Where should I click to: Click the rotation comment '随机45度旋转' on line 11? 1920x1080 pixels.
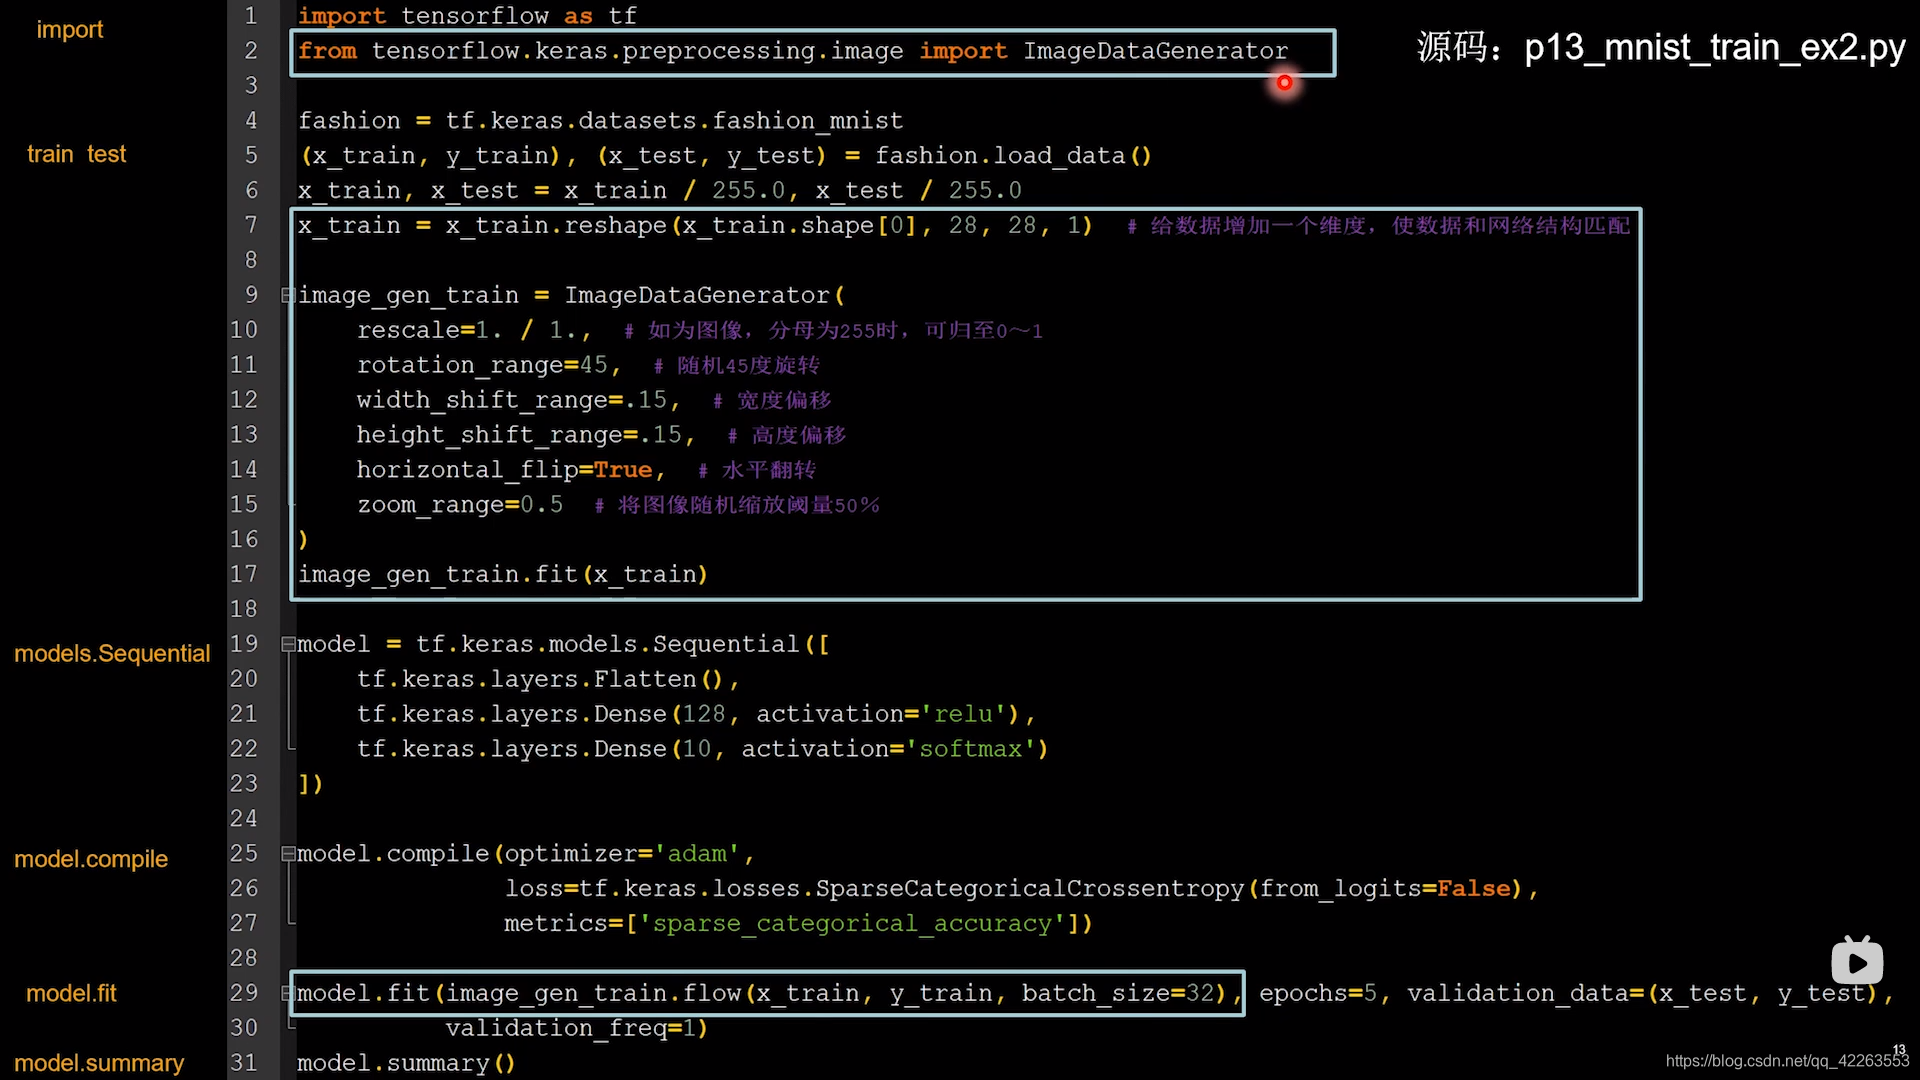pyautogui.click(x=748, y=366)
